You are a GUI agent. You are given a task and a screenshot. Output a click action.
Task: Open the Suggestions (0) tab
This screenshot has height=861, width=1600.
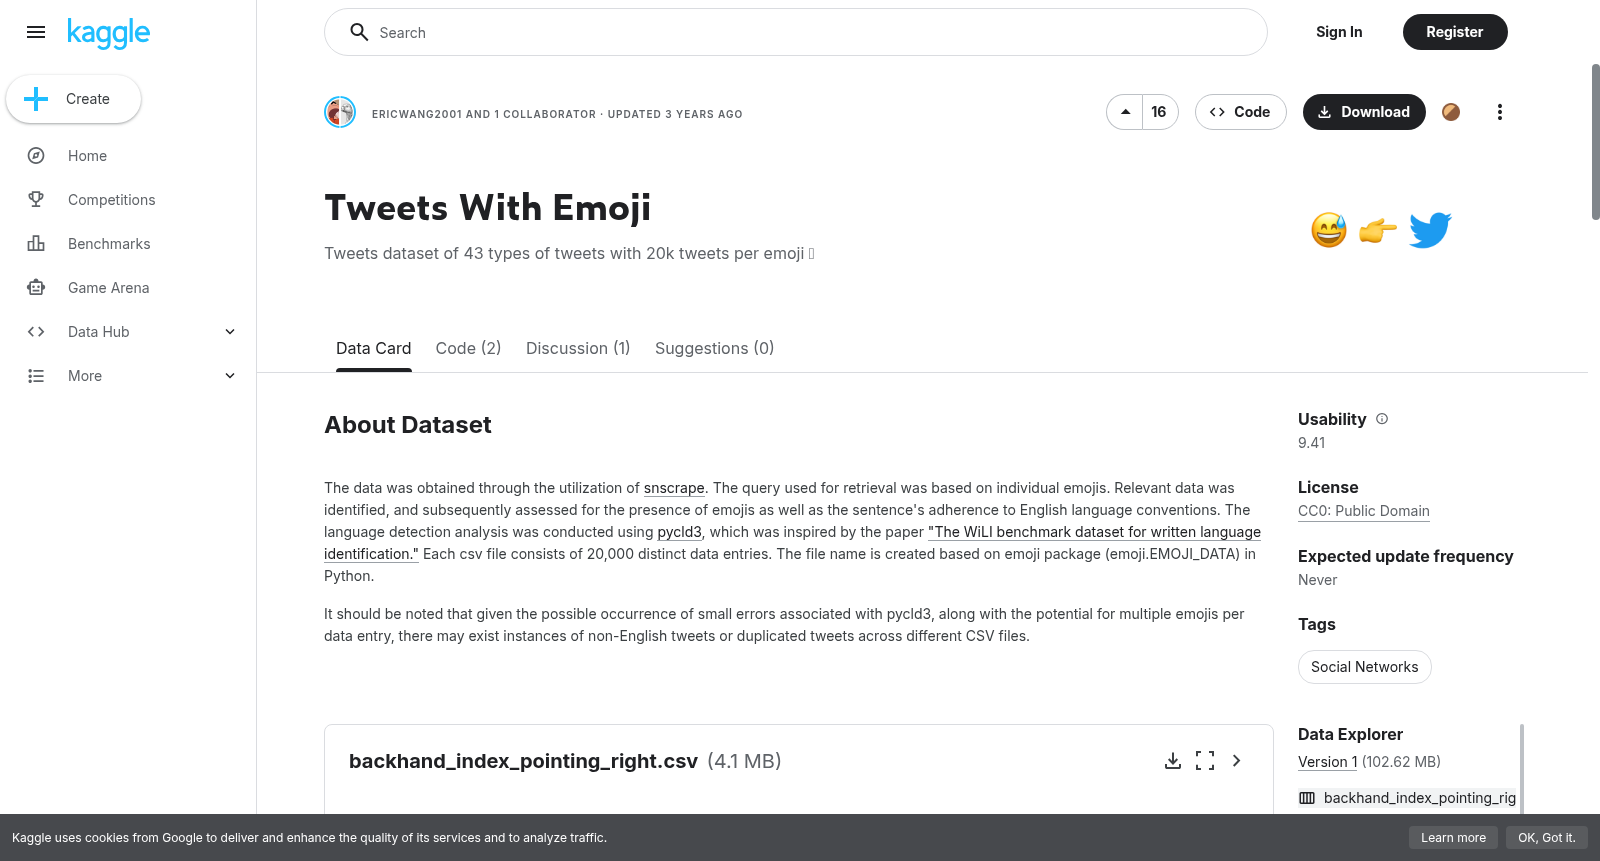coord(714,348)
